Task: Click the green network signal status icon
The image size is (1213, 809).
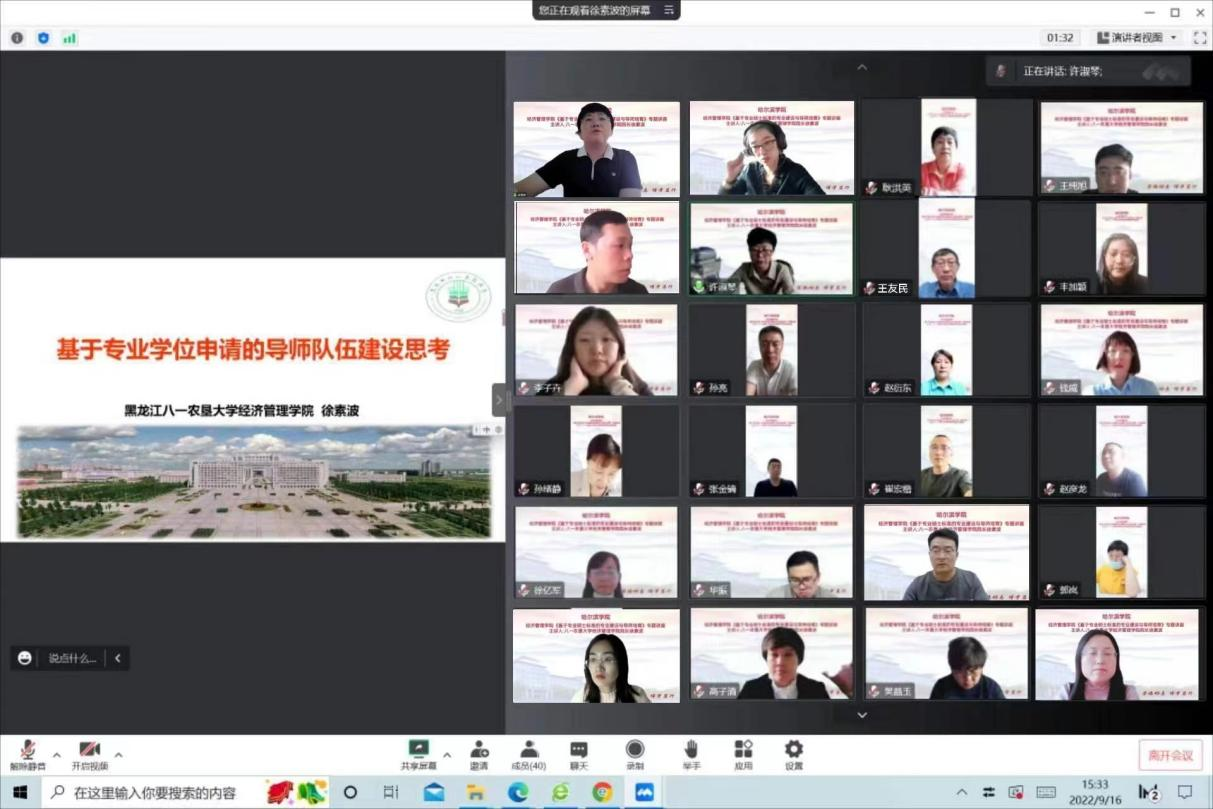Action: pos(69,38)
